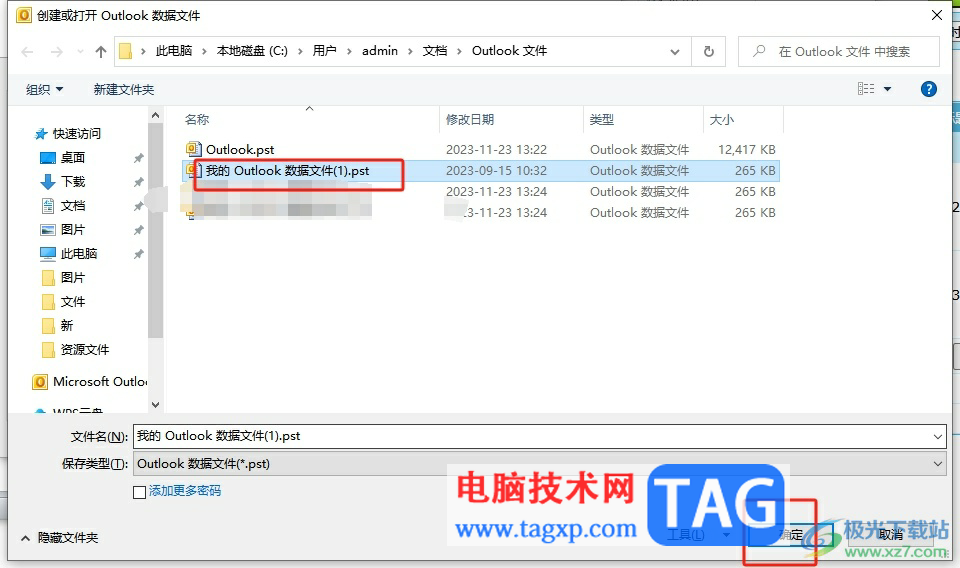
Task: Click the 快速访问 star icon
Action: point(41,133)
